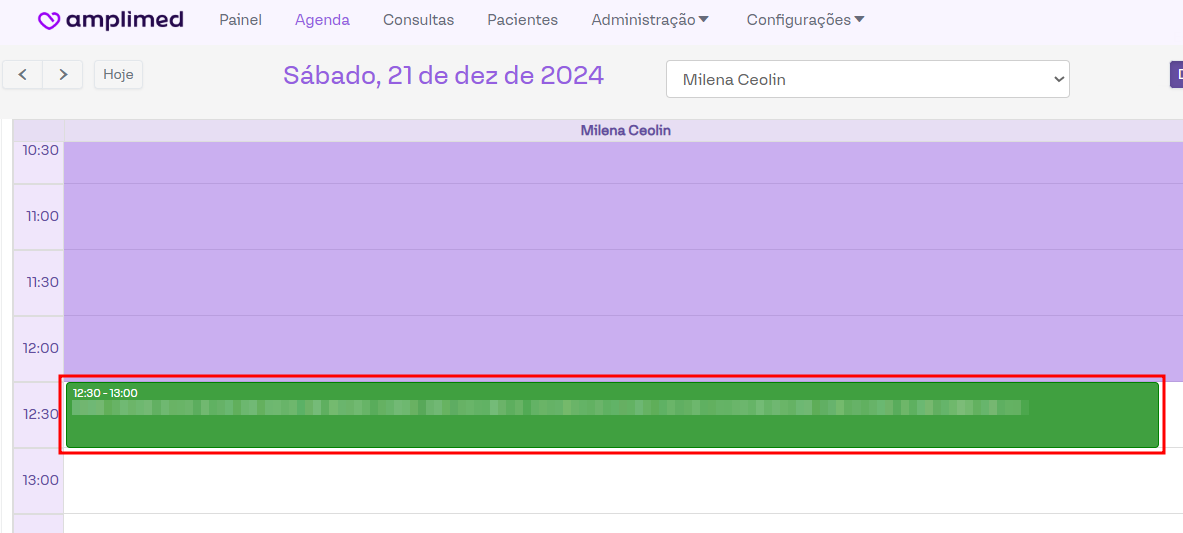Go to previous day with left arrow

23,75
